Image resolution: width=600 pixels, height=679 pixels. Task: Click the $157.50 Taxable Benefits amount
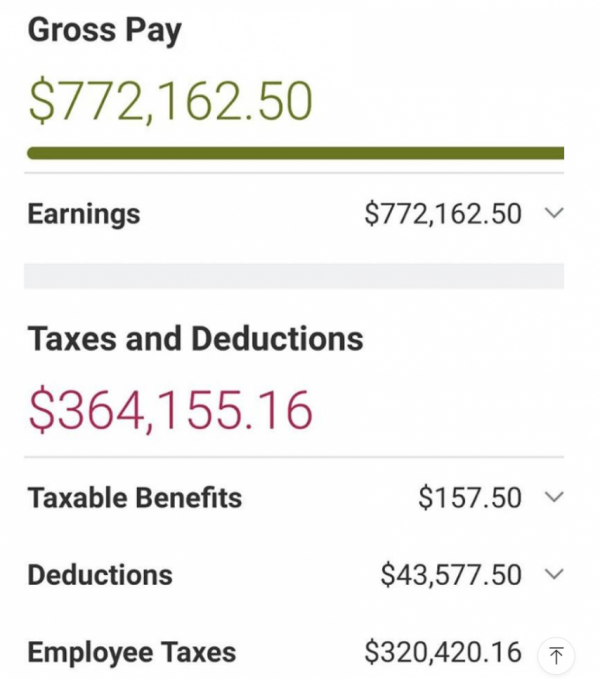click(x=470, y=498)
